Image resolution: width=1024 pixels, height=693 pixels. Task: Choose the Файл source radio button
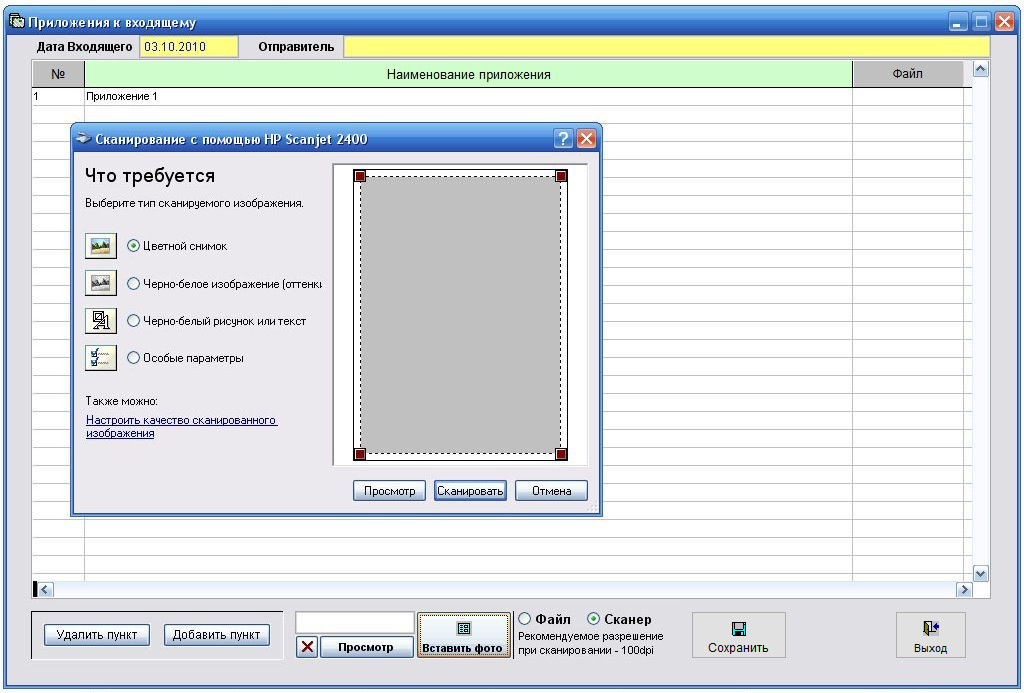(524, 619)
